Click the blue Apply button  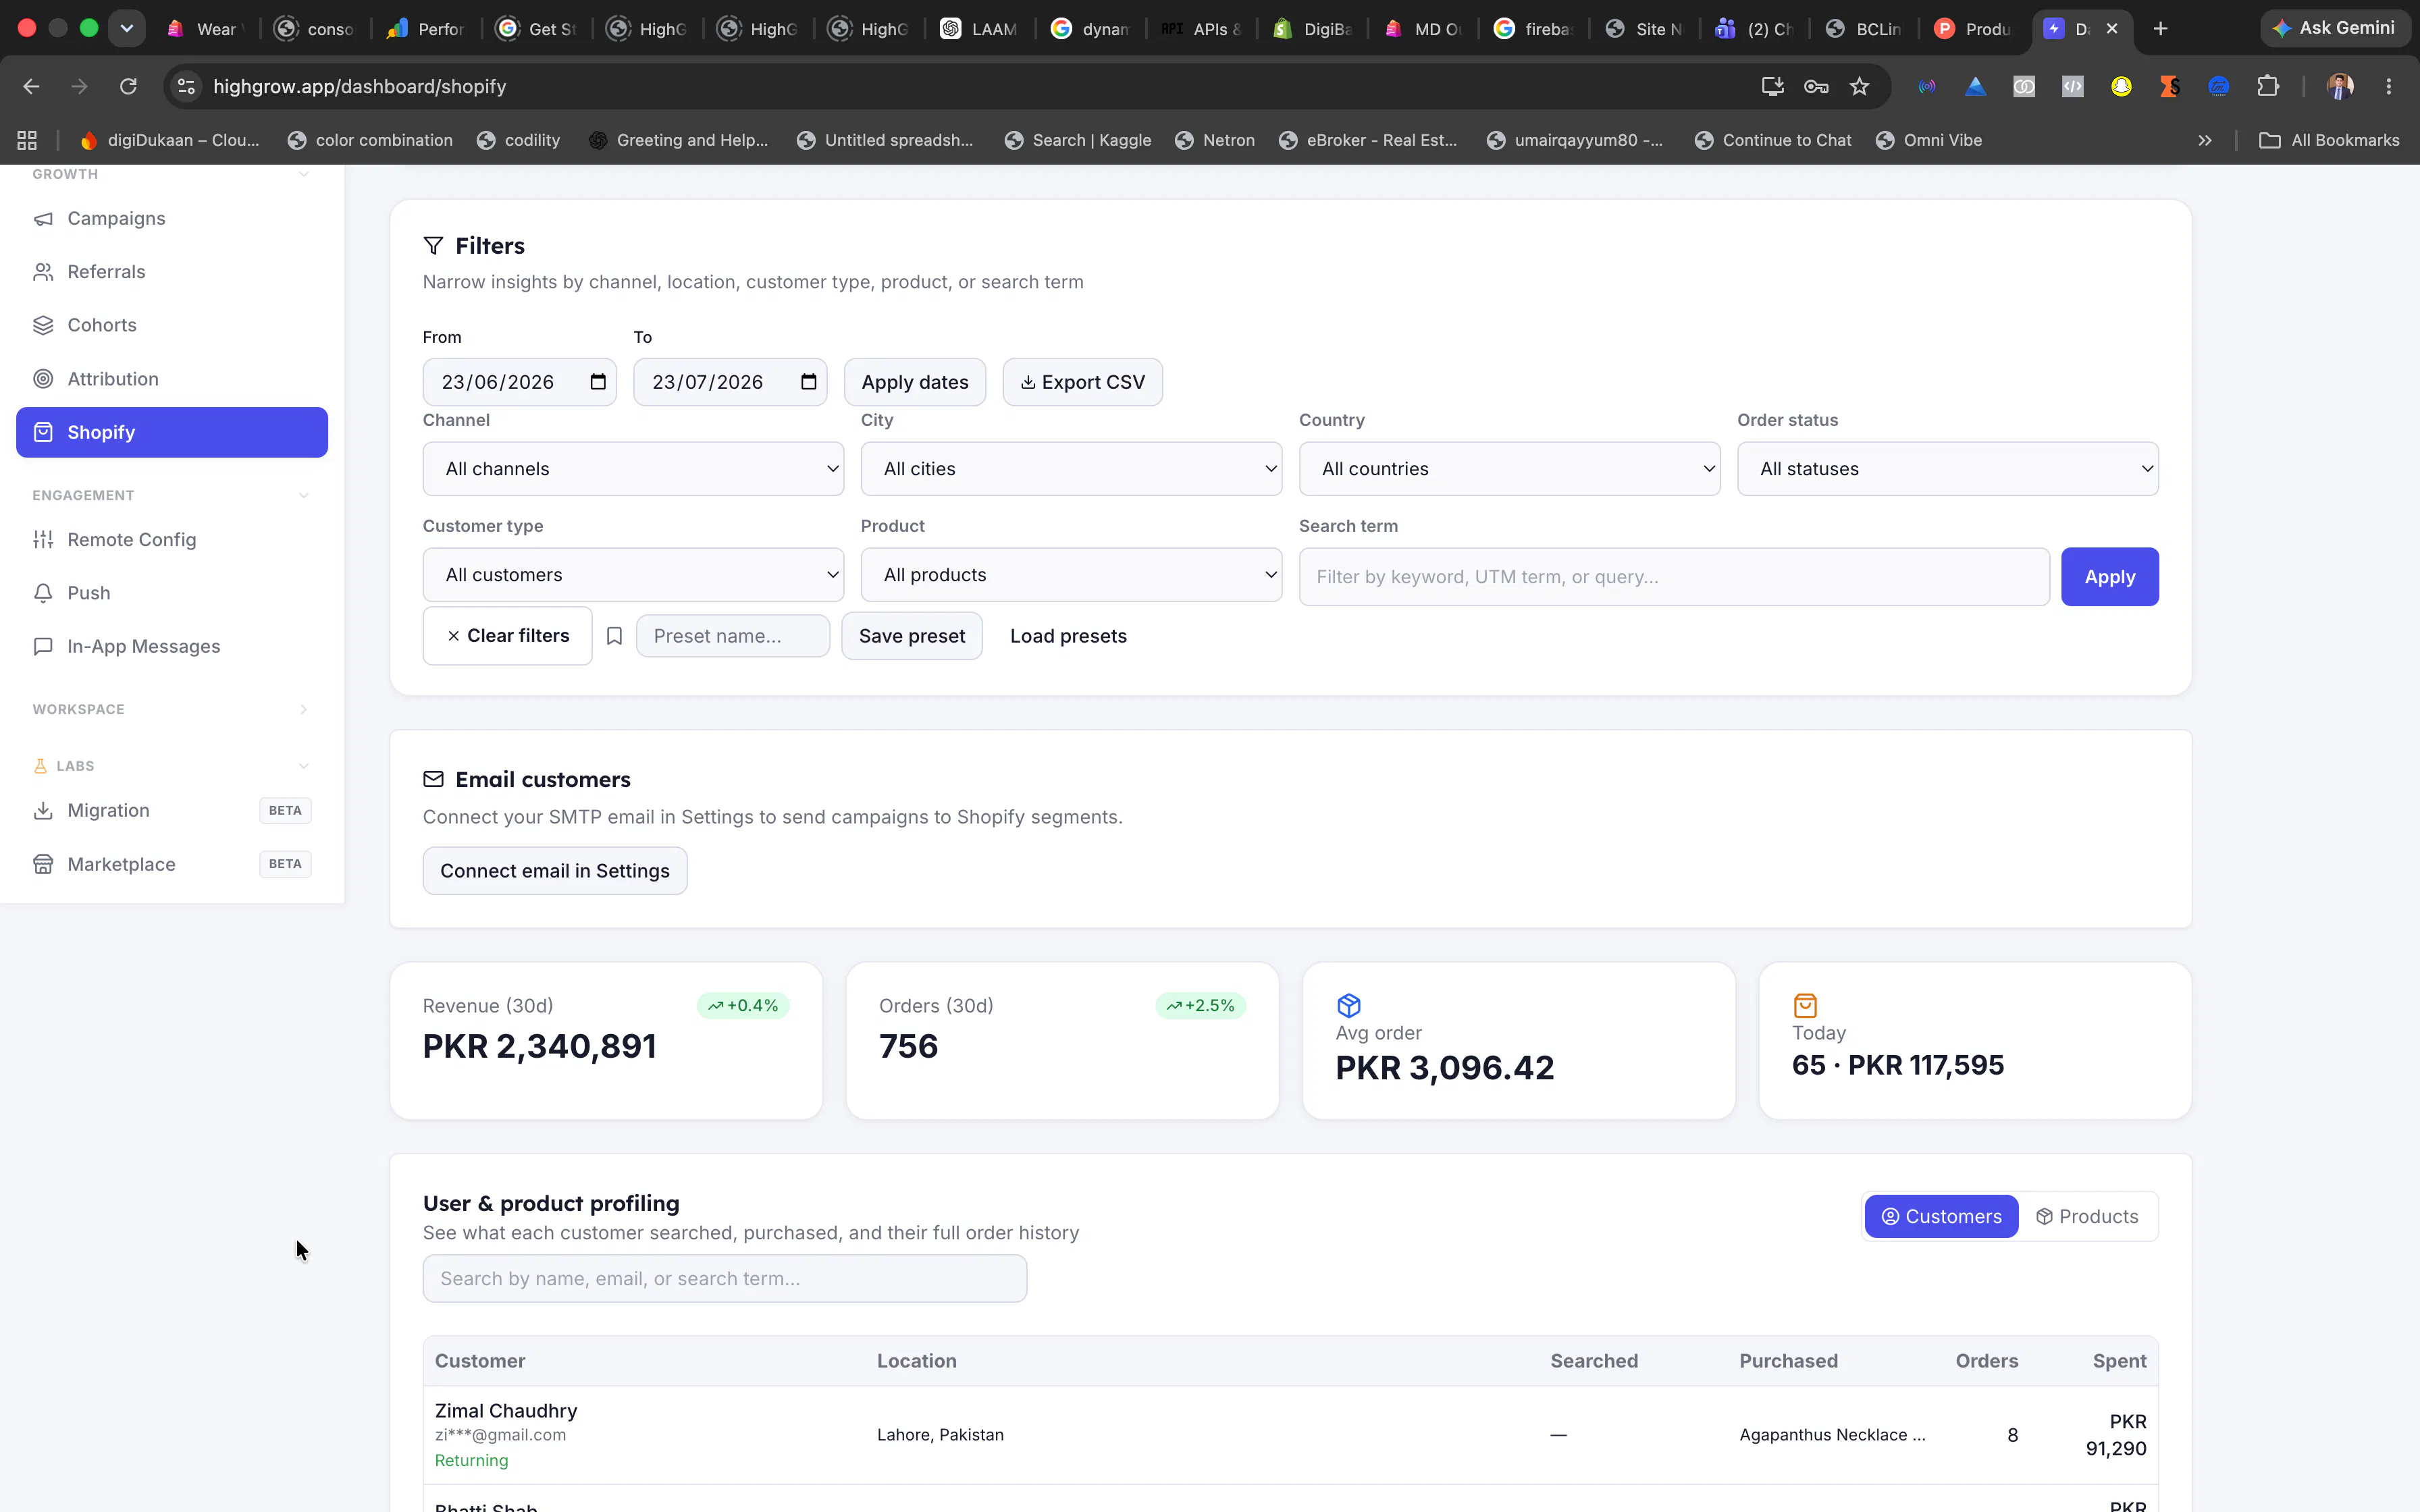click(2109, 577)
